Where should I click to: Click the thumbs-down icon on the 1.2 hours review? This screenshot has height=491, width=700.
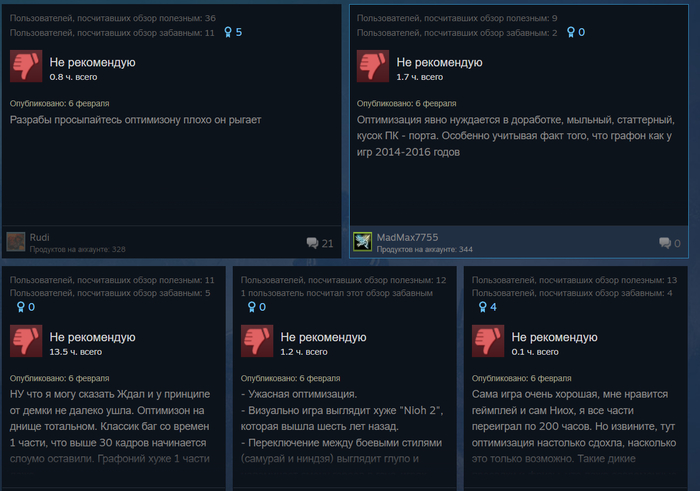[x=257, y=341]
